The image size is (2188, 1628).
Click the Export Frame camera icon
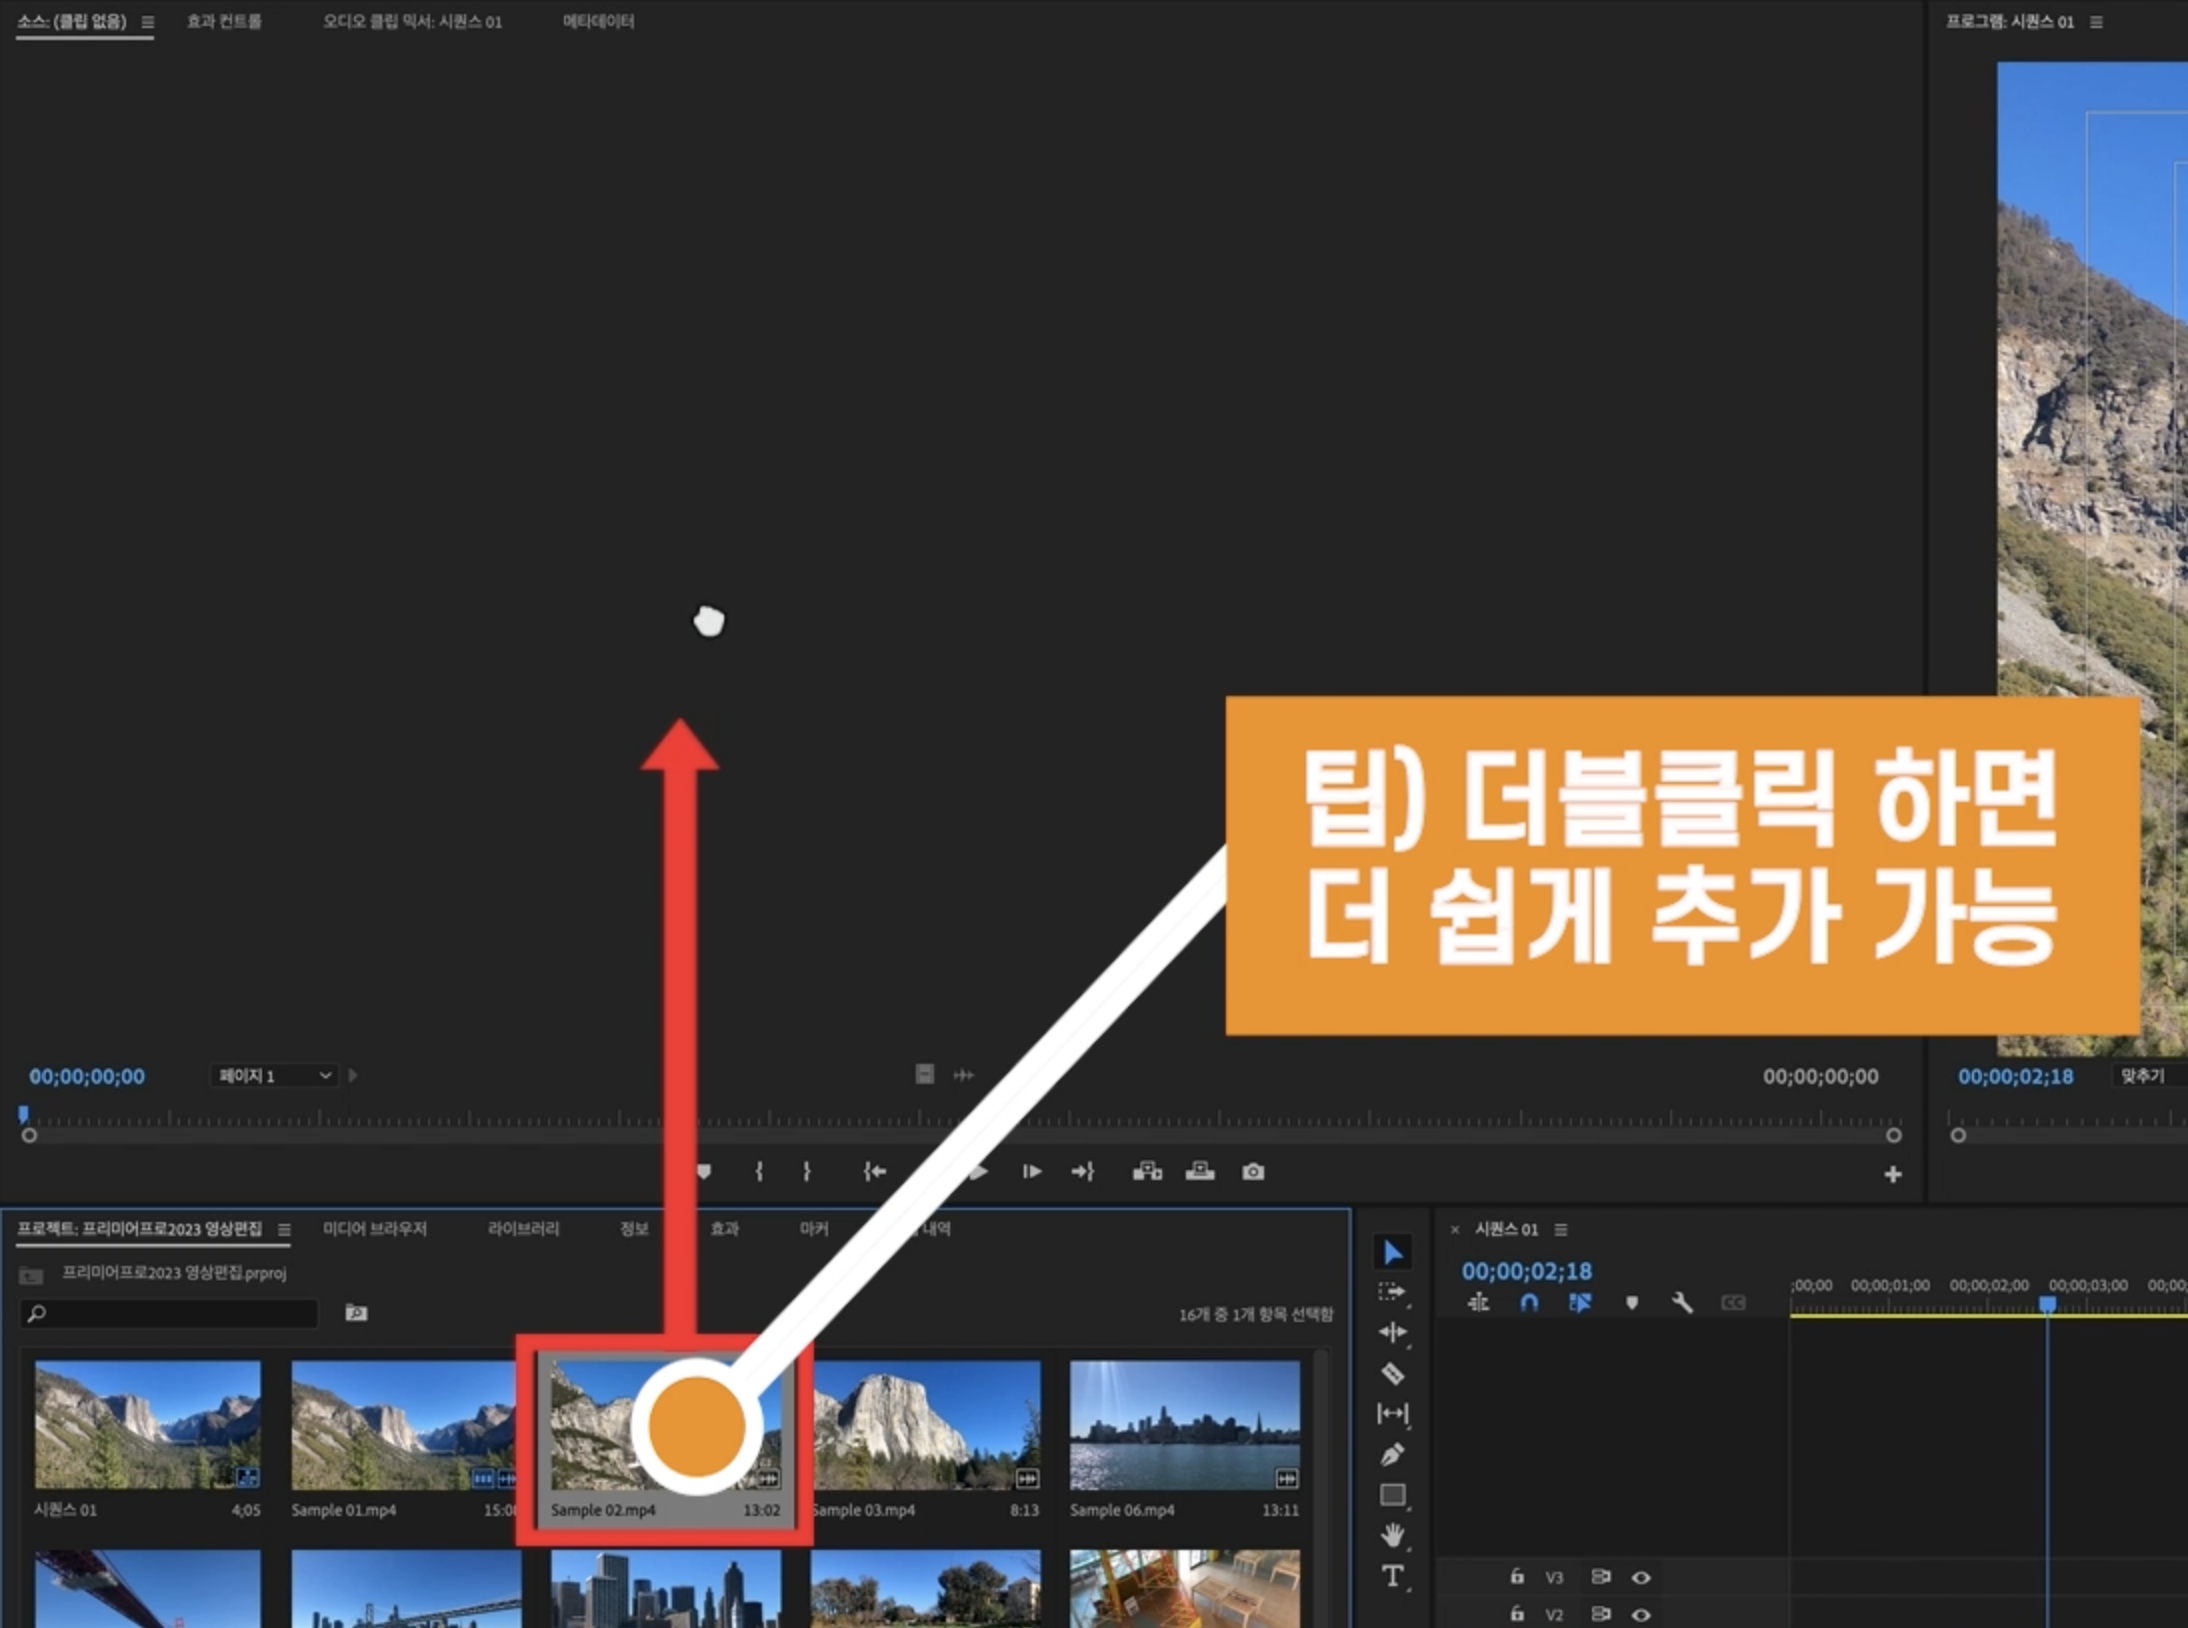click(1253, 1171)
